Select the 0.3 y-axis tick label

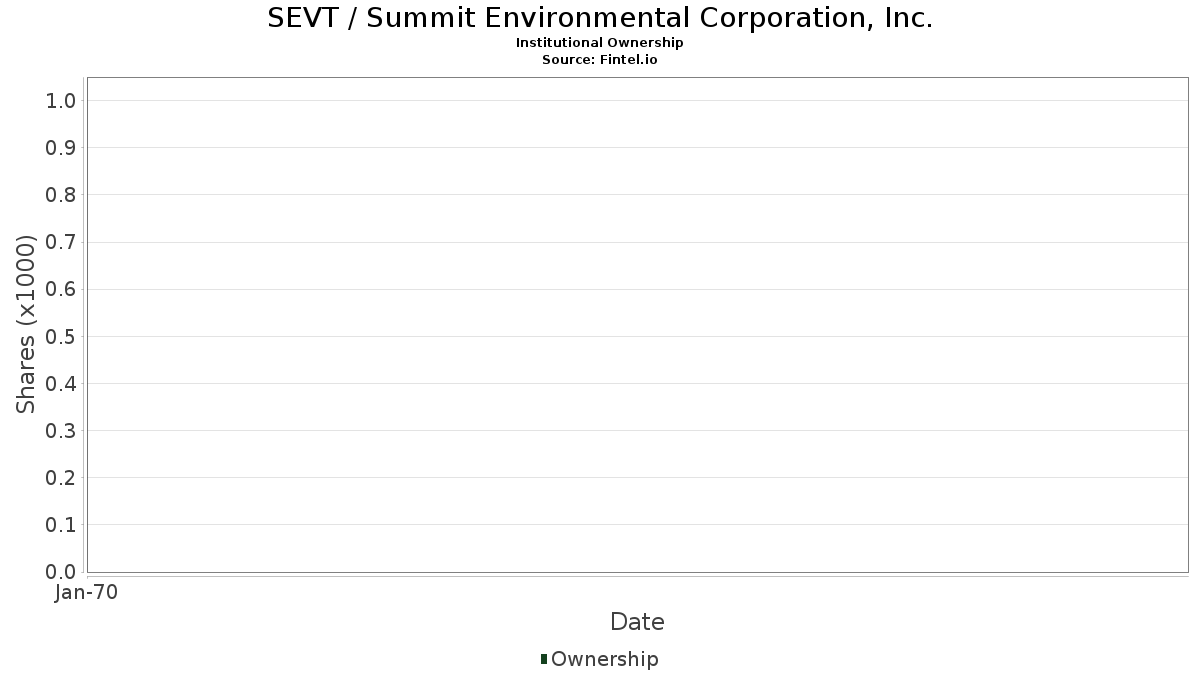coord(61,431)
